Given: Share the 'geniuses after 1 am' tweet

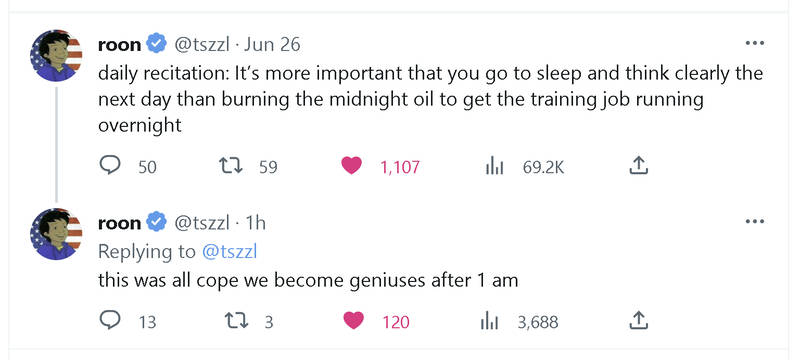Looking at the screenshot, I should pos(639,321).
